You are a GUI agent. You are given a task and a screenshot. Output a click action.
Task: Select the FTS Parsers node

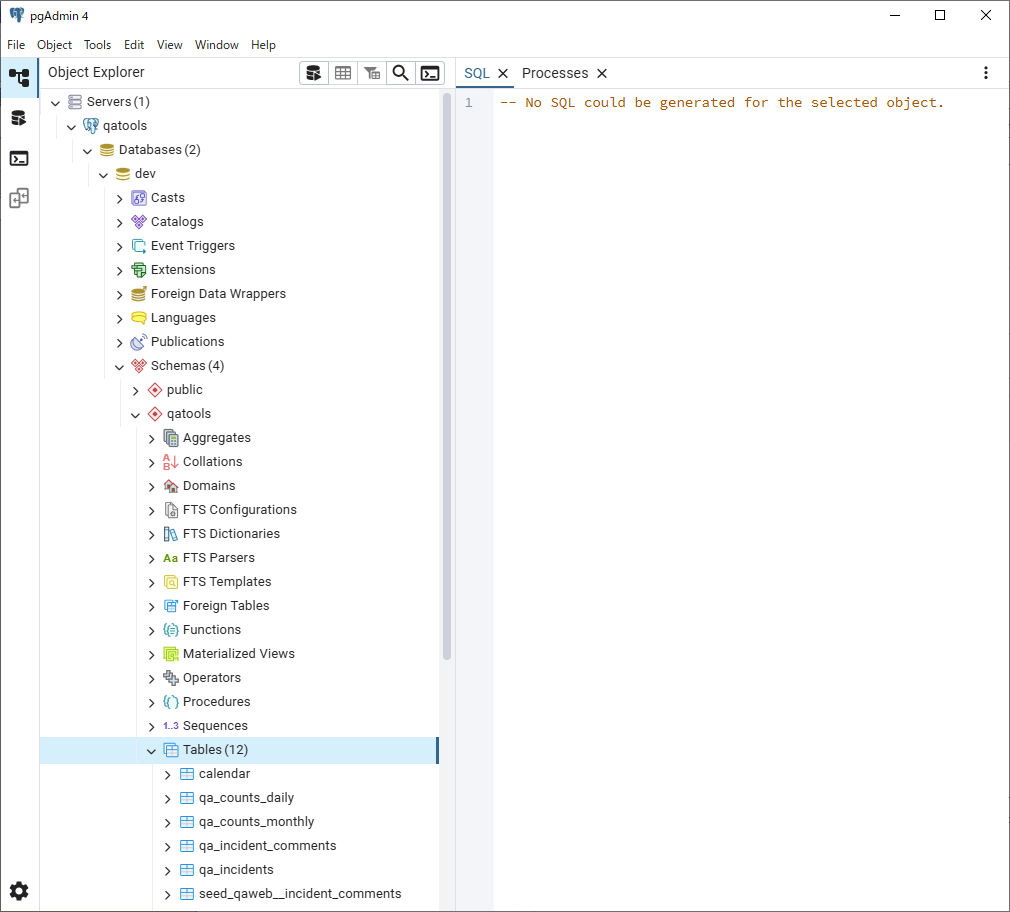(218, 558)
